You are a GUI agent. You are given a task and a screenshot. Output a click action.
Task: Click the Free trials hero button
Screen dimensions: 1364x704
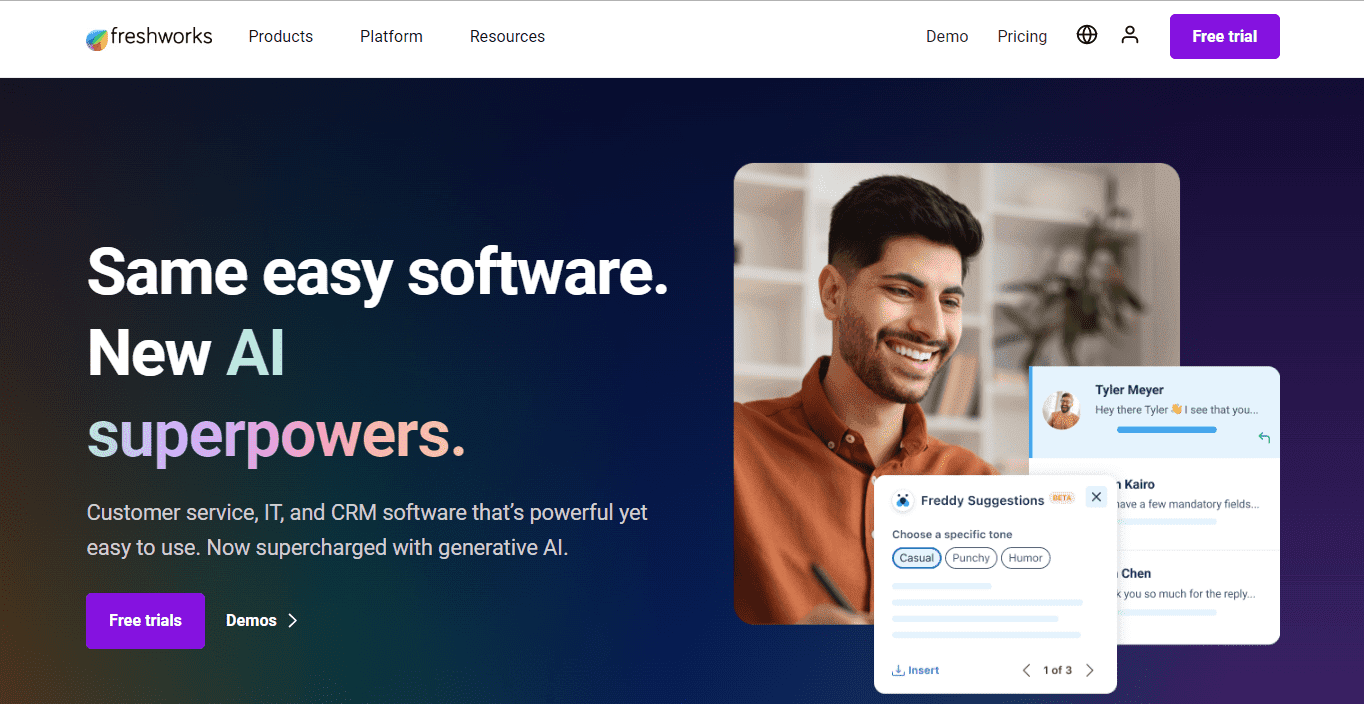pyautogui.click(x=145, y=621)
